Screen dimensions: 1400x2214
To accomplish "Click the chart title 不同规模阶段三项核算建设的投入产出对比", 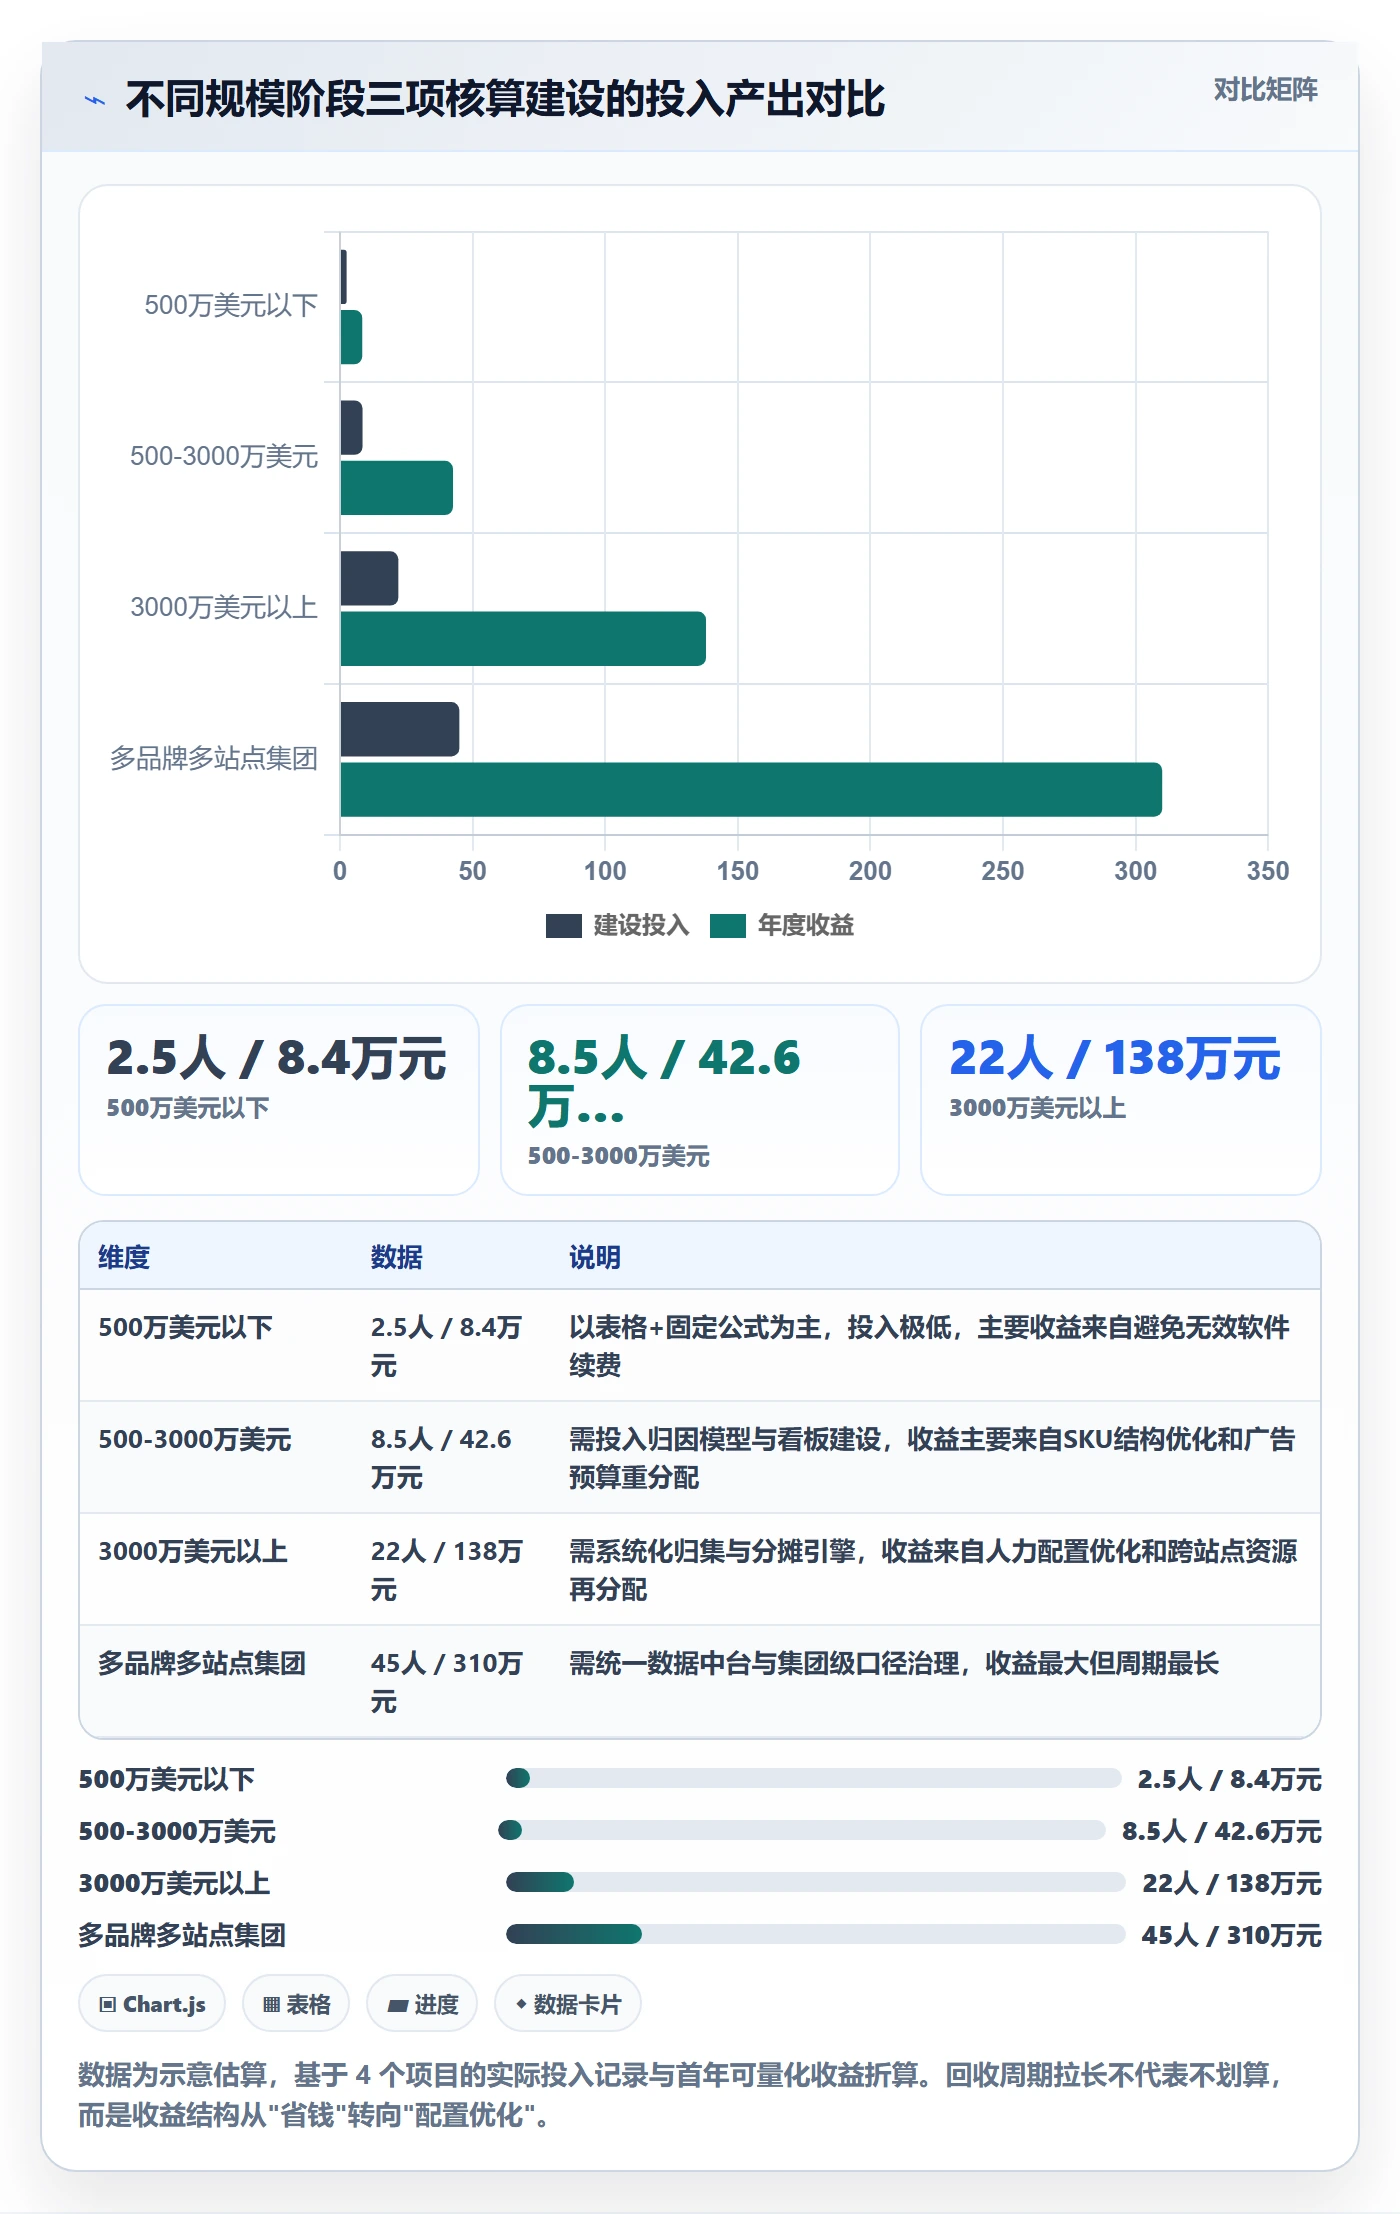I will tap(506, 99).
